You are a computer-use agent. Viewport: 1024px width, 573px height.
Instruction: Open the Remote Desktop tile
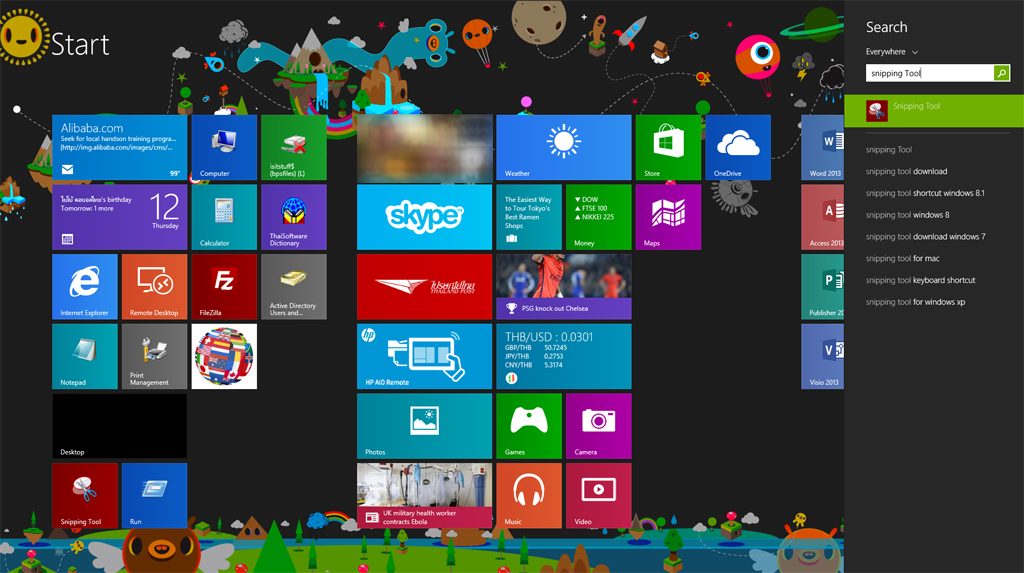coord(154,287)
